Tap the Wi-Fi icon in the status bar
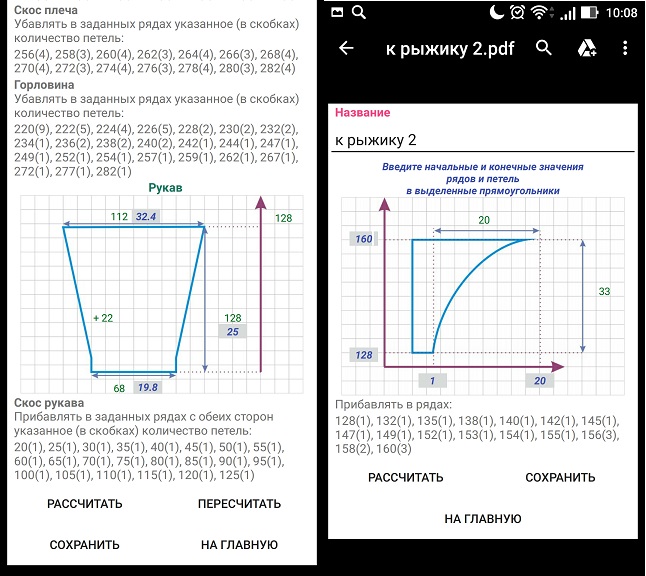 (x=541, y=13)
